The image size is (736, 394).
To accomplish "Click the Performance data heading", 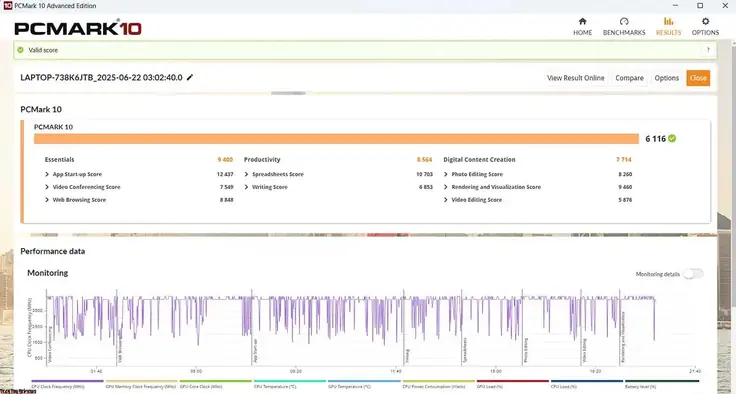I will tap(53, 251).
